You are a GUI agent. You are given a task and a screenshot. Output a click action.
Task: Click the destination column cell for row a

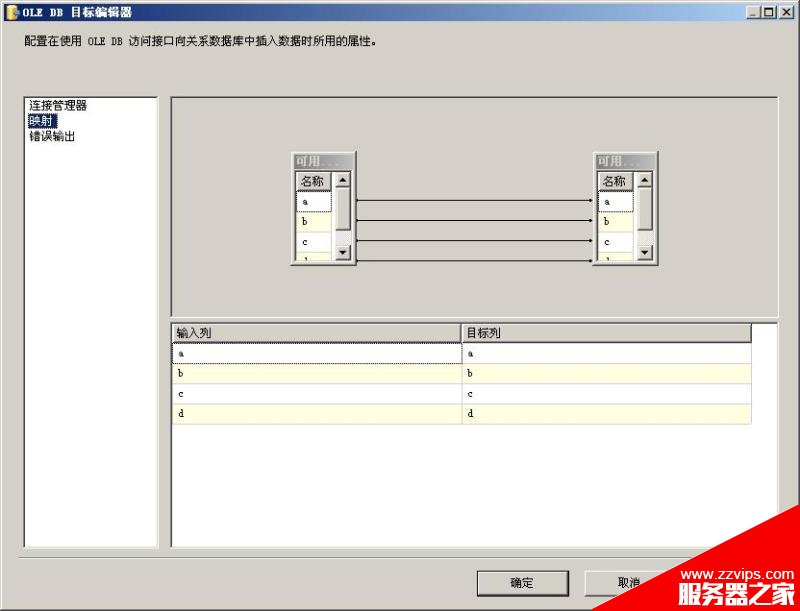click(607, 353)
